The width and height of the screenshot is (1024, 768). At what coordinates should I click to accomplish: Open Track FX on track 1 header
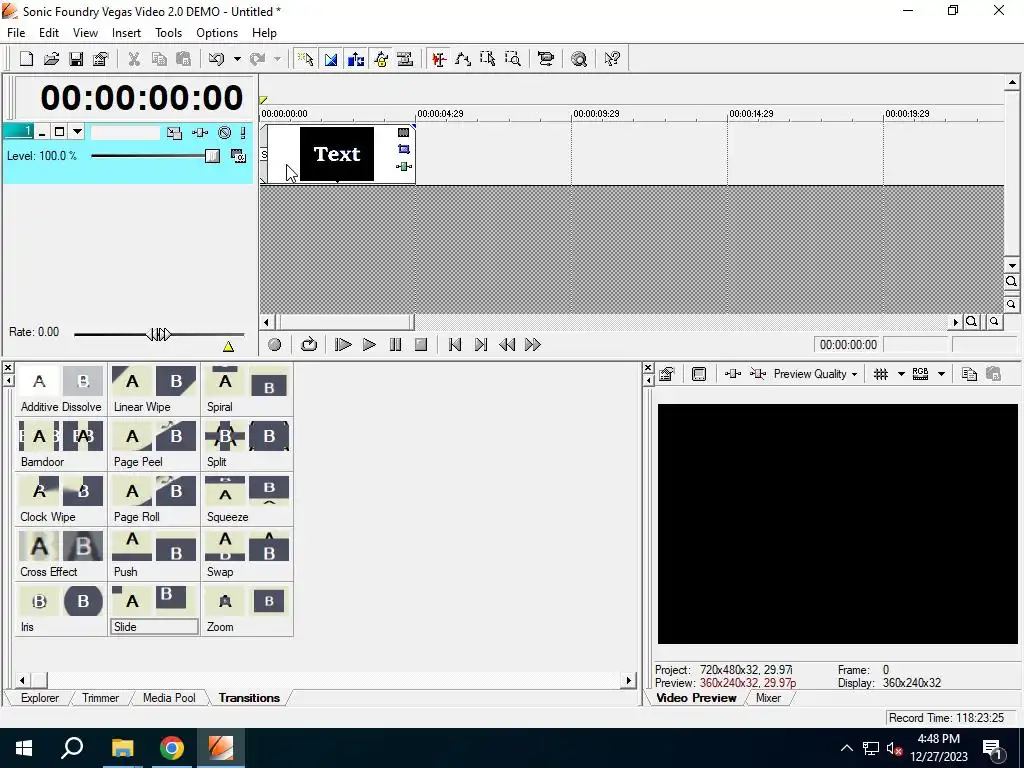200,133
